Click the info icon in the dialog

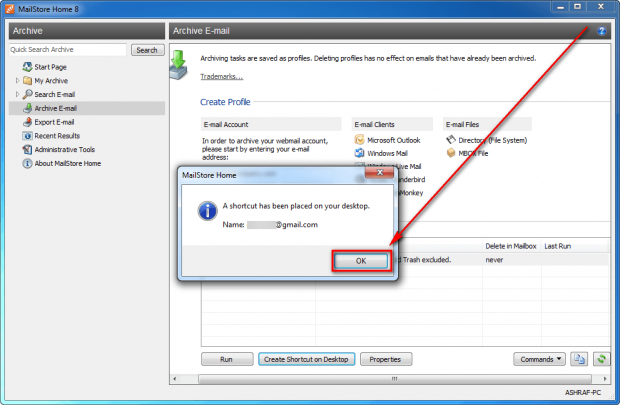click(208, 211)
